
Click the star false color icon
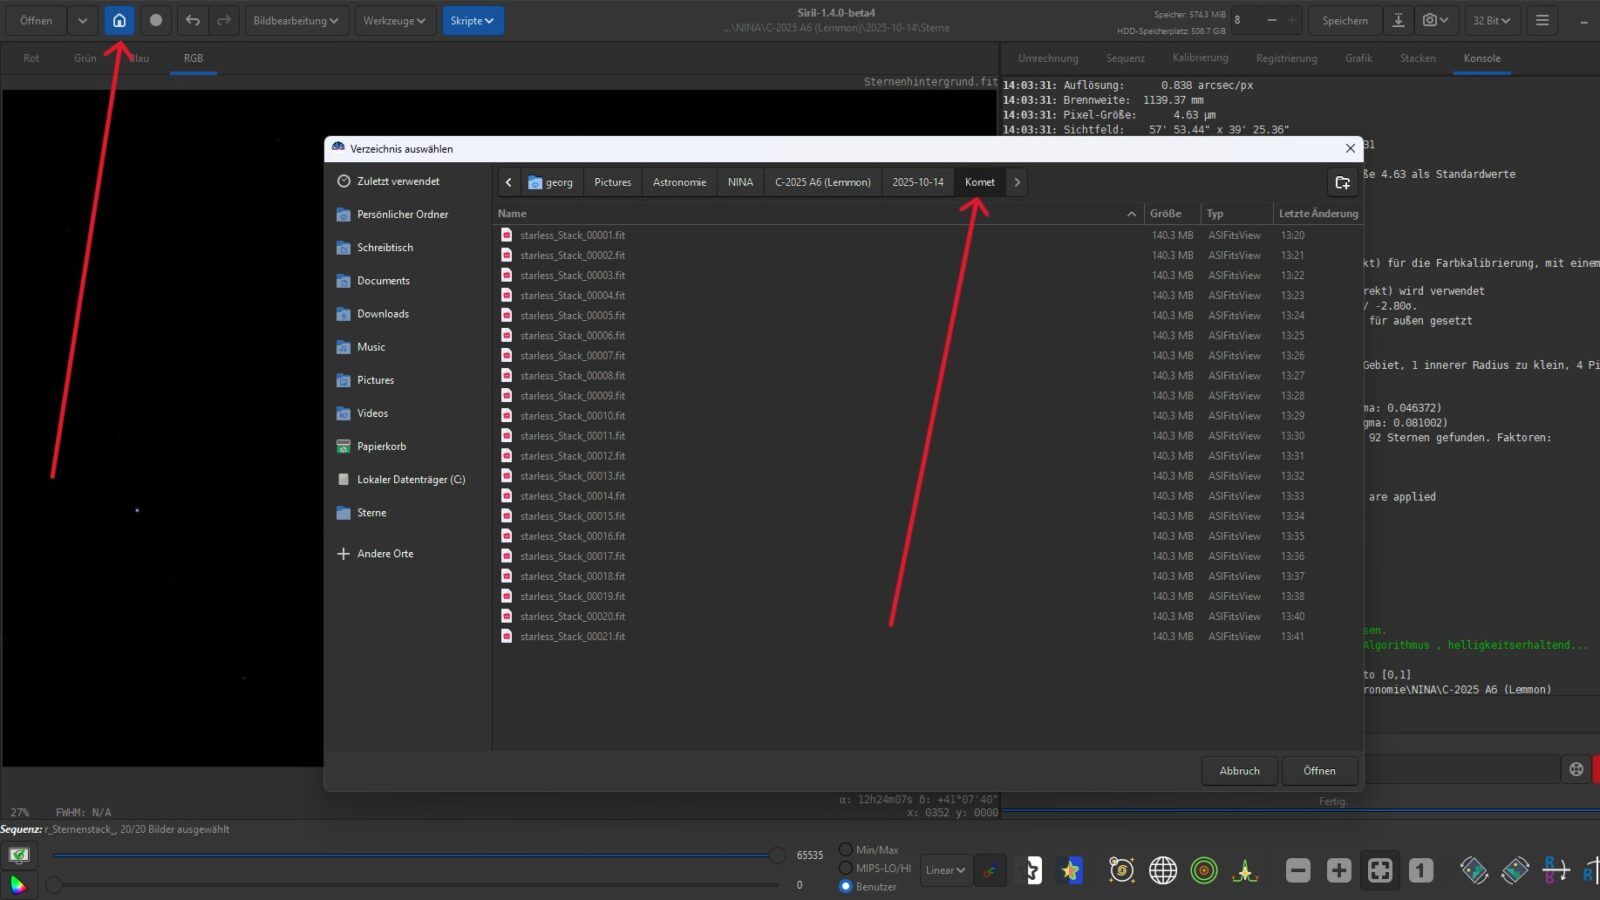click(1071, 870)
